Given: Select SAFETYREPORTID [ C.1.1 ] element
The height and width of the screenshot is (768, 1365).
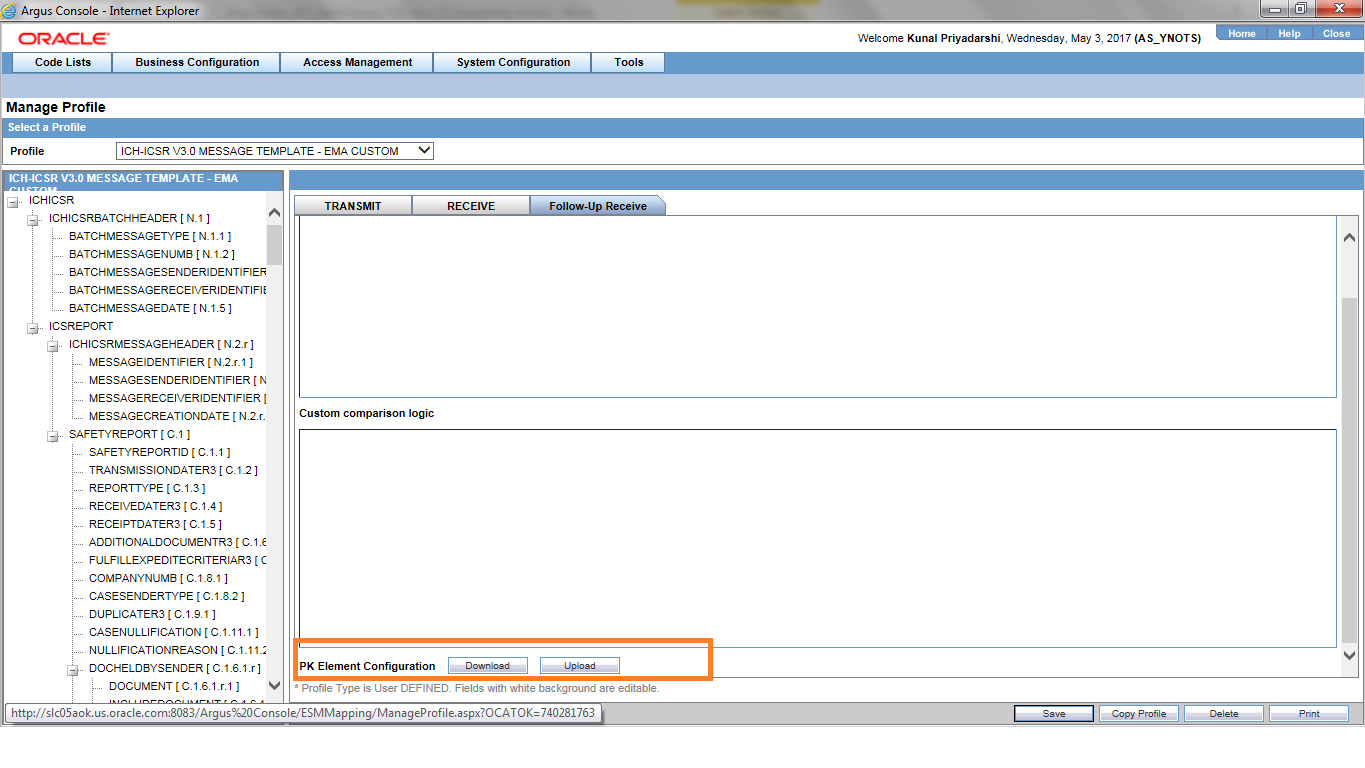Looking at the screenshot, I should 159,452.
